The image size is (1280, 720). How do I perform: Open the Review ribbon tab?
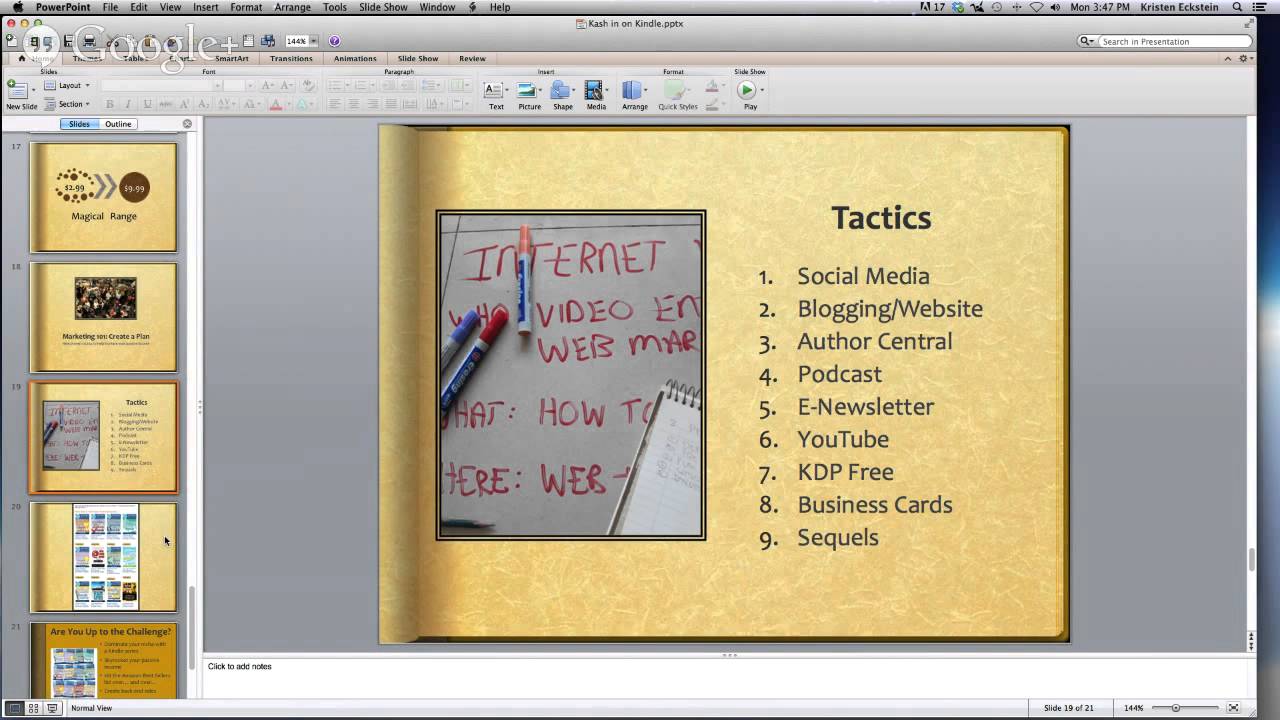coord(472,58)
